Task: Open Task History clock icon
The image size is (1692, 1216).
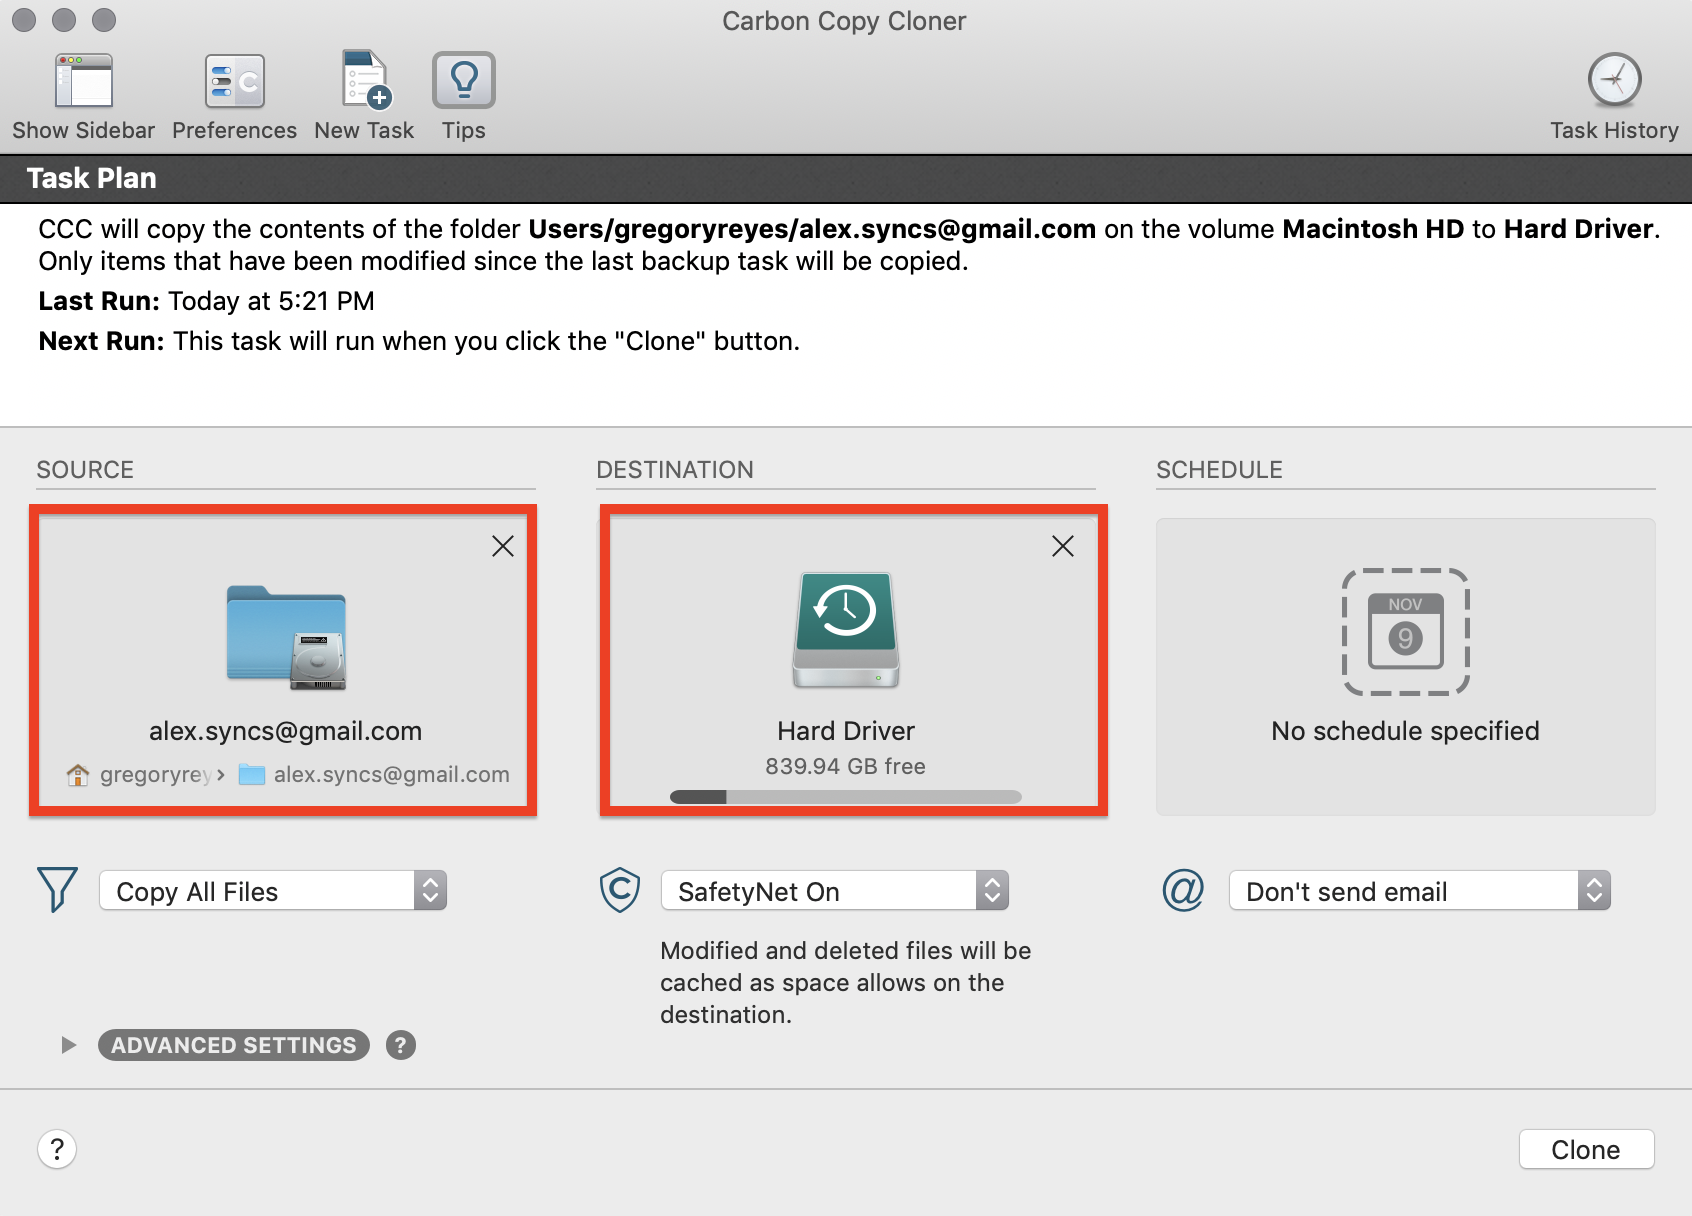Action: coord(1614,80)
